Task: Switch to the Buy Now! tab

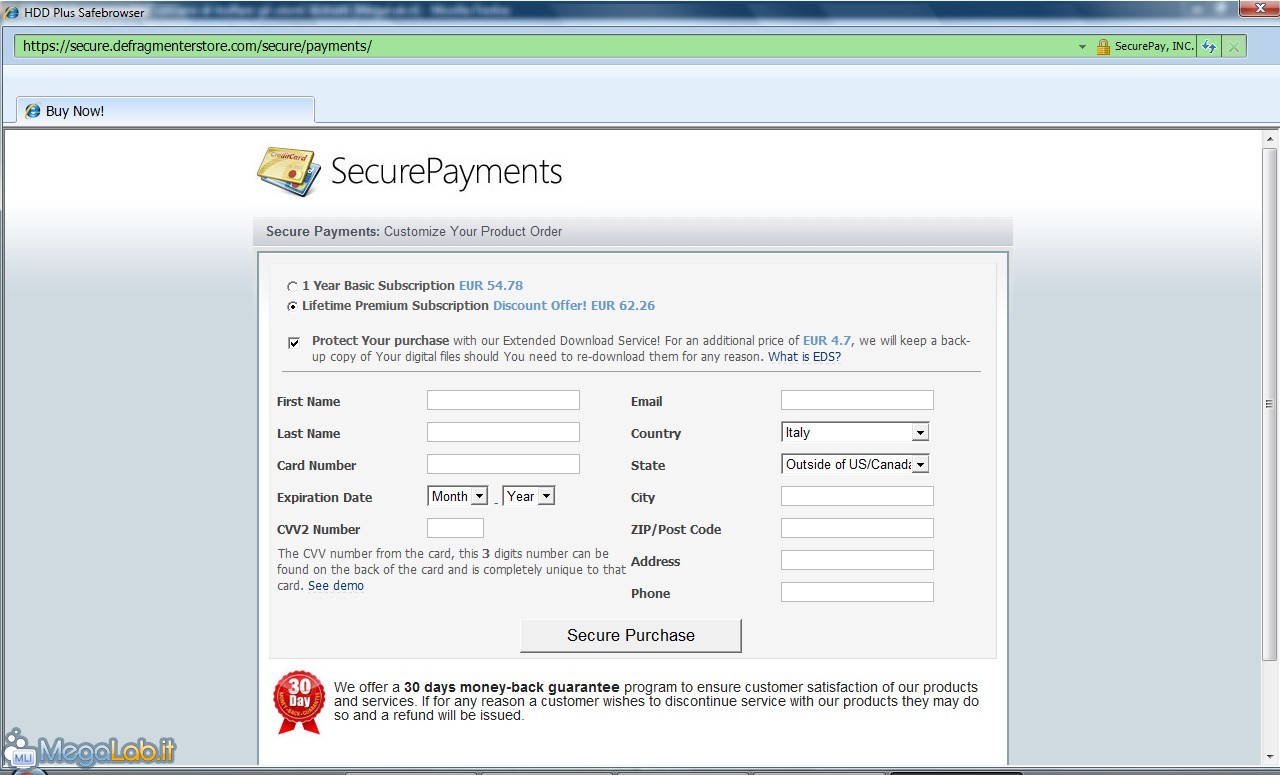Action: (x=165, y=110)
